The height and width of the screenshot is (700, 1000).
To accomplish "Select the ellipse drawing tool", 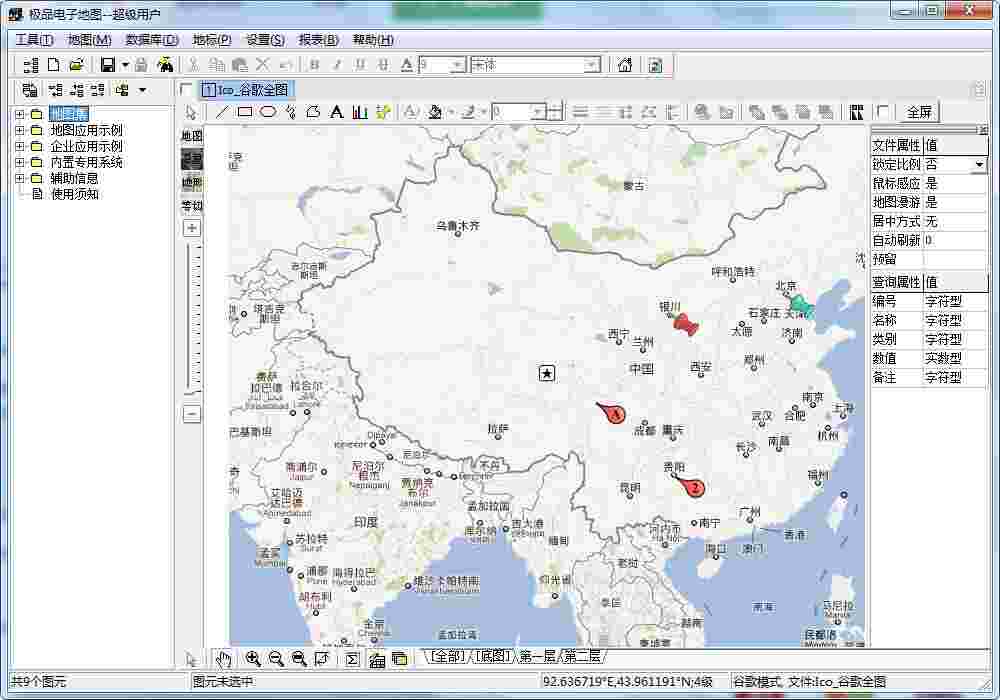I will 268,112.
